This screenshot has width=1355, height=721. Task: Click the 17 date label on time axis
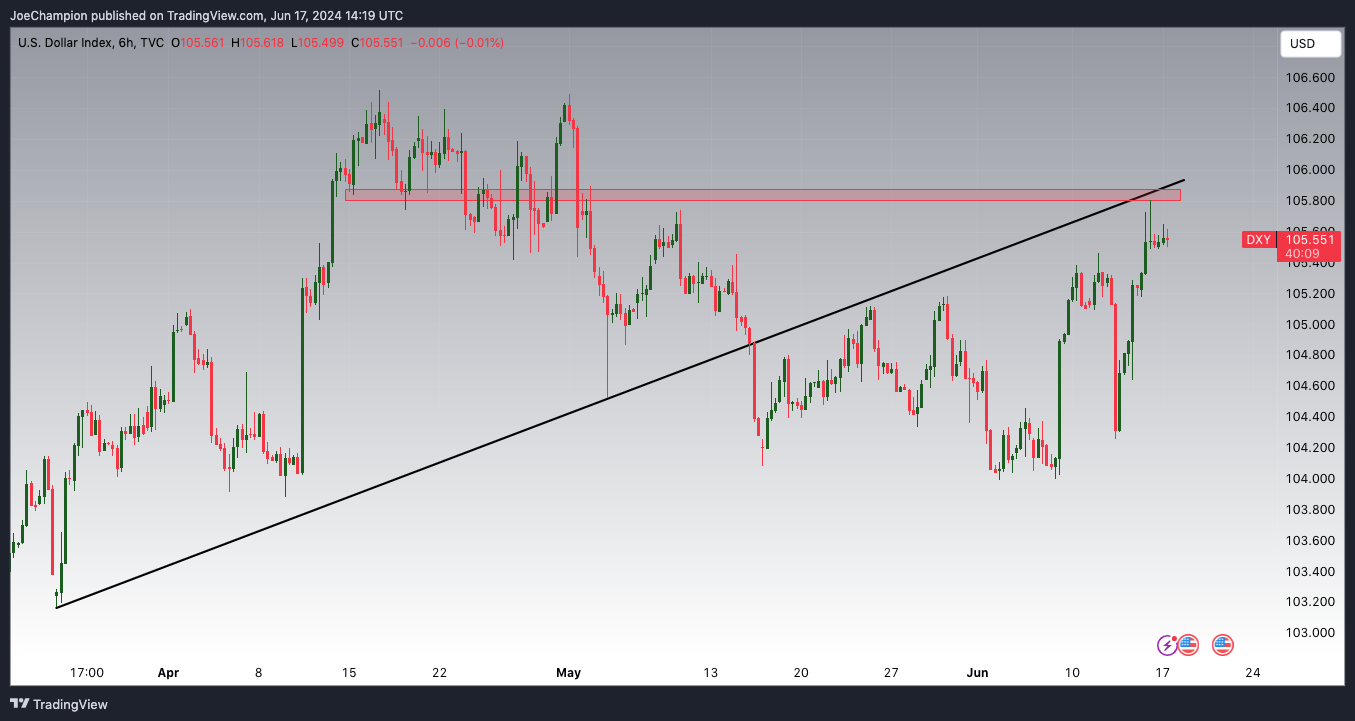pos(1162,673)
